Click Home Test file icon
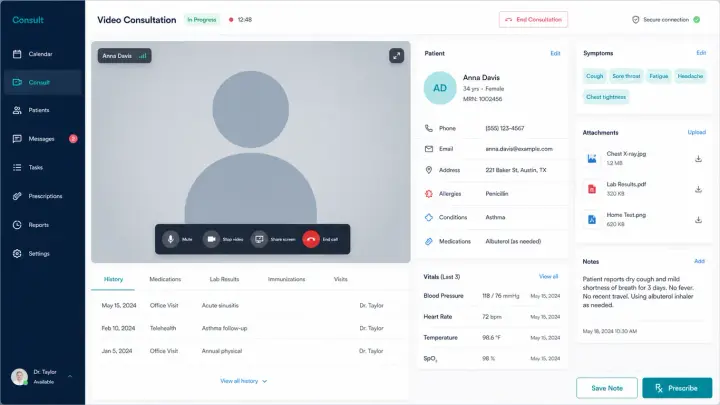Screen dimensions: 720x405 (592, 220)
